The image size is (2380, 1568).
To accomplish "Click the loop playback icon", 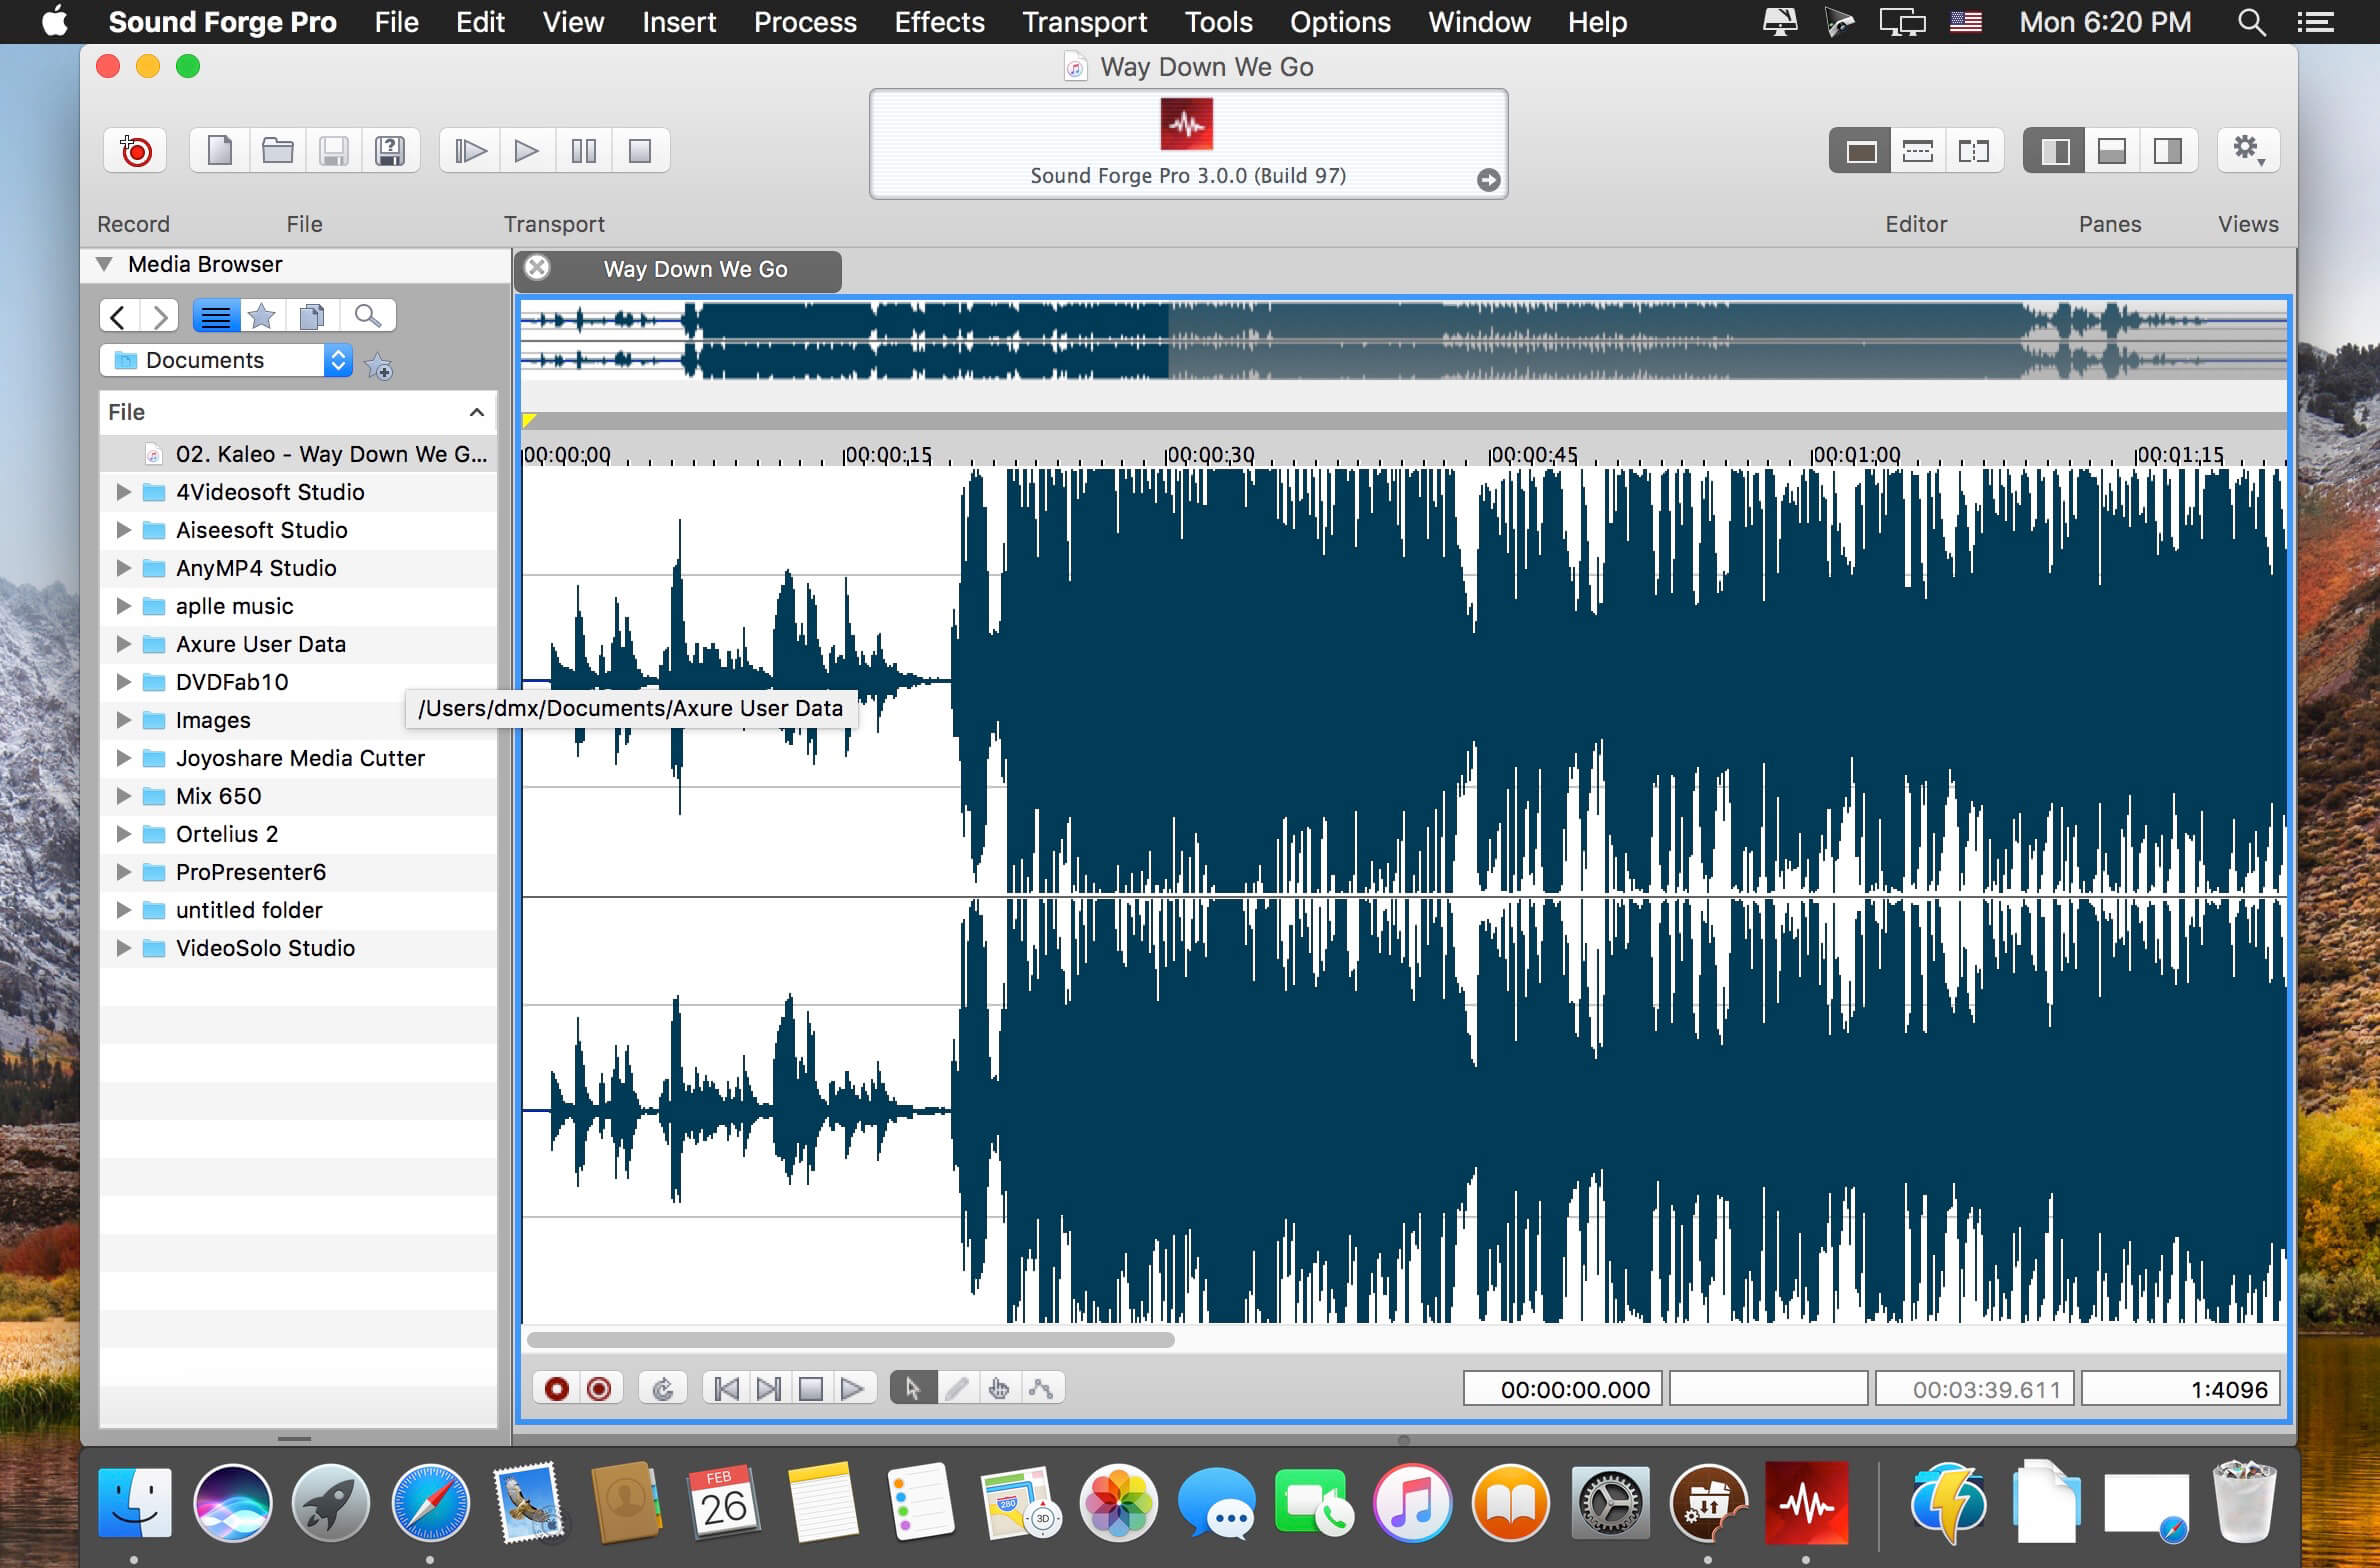I will click(x=662, y=1388).
